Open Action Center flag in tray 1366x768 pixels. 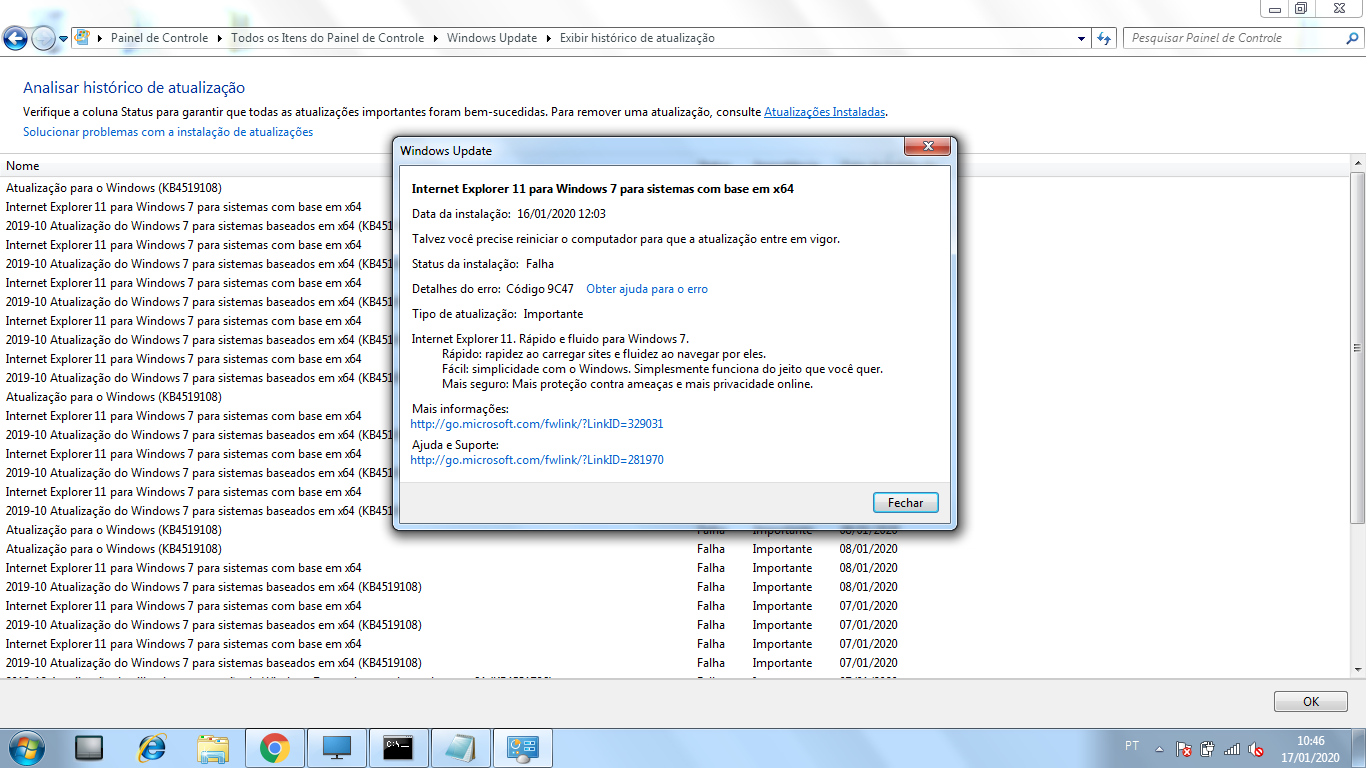(x=1184, y=748)
